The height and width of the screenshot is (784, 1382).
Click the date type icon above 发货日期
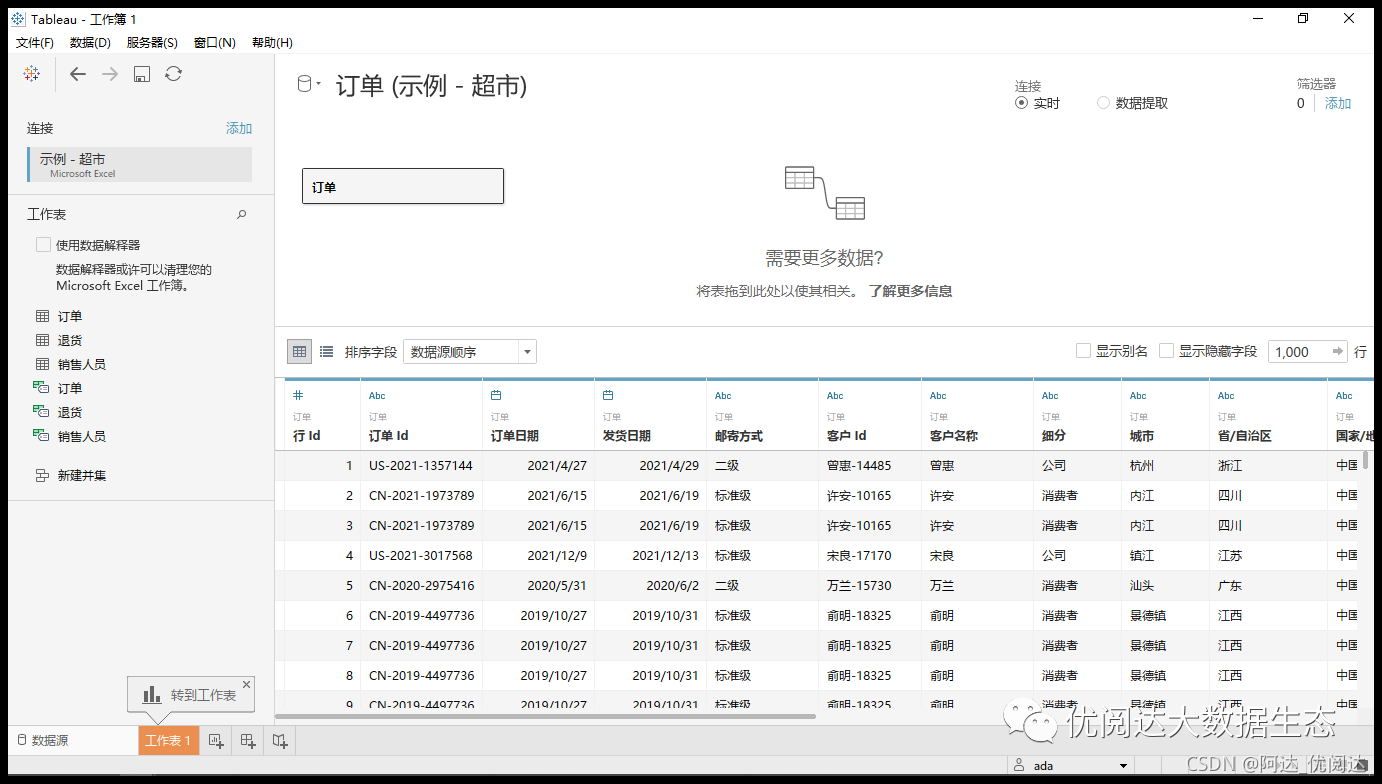click(x=608, y=395)
